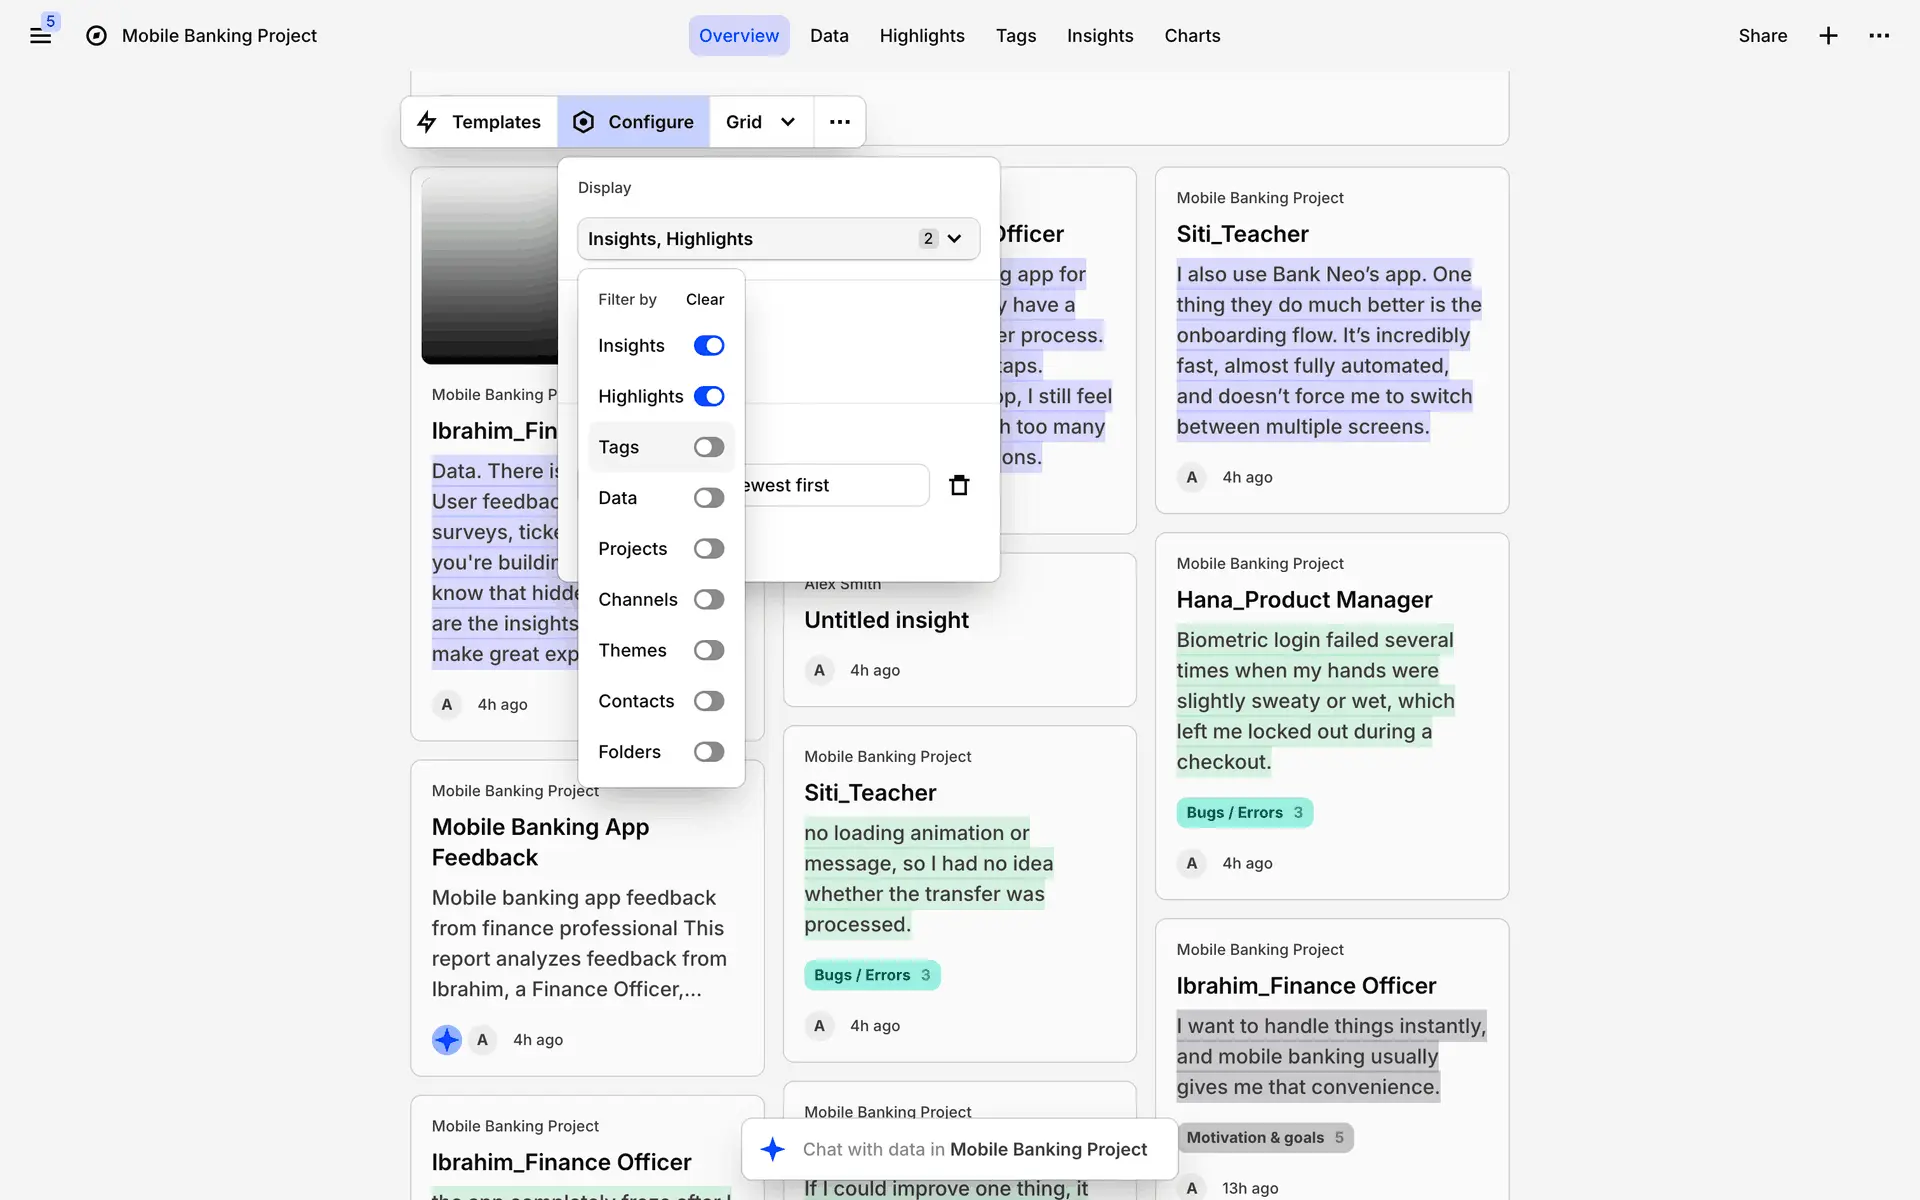Click the Share button
This screenshot has height=1200, width=1920.
[1762, 36]
